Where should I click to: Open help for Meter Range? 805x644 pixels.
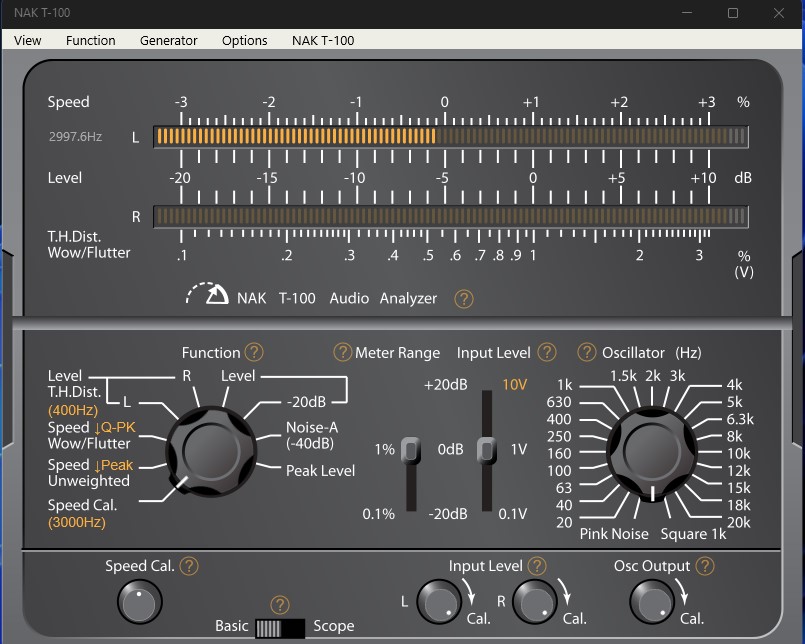tap(342, 352)
